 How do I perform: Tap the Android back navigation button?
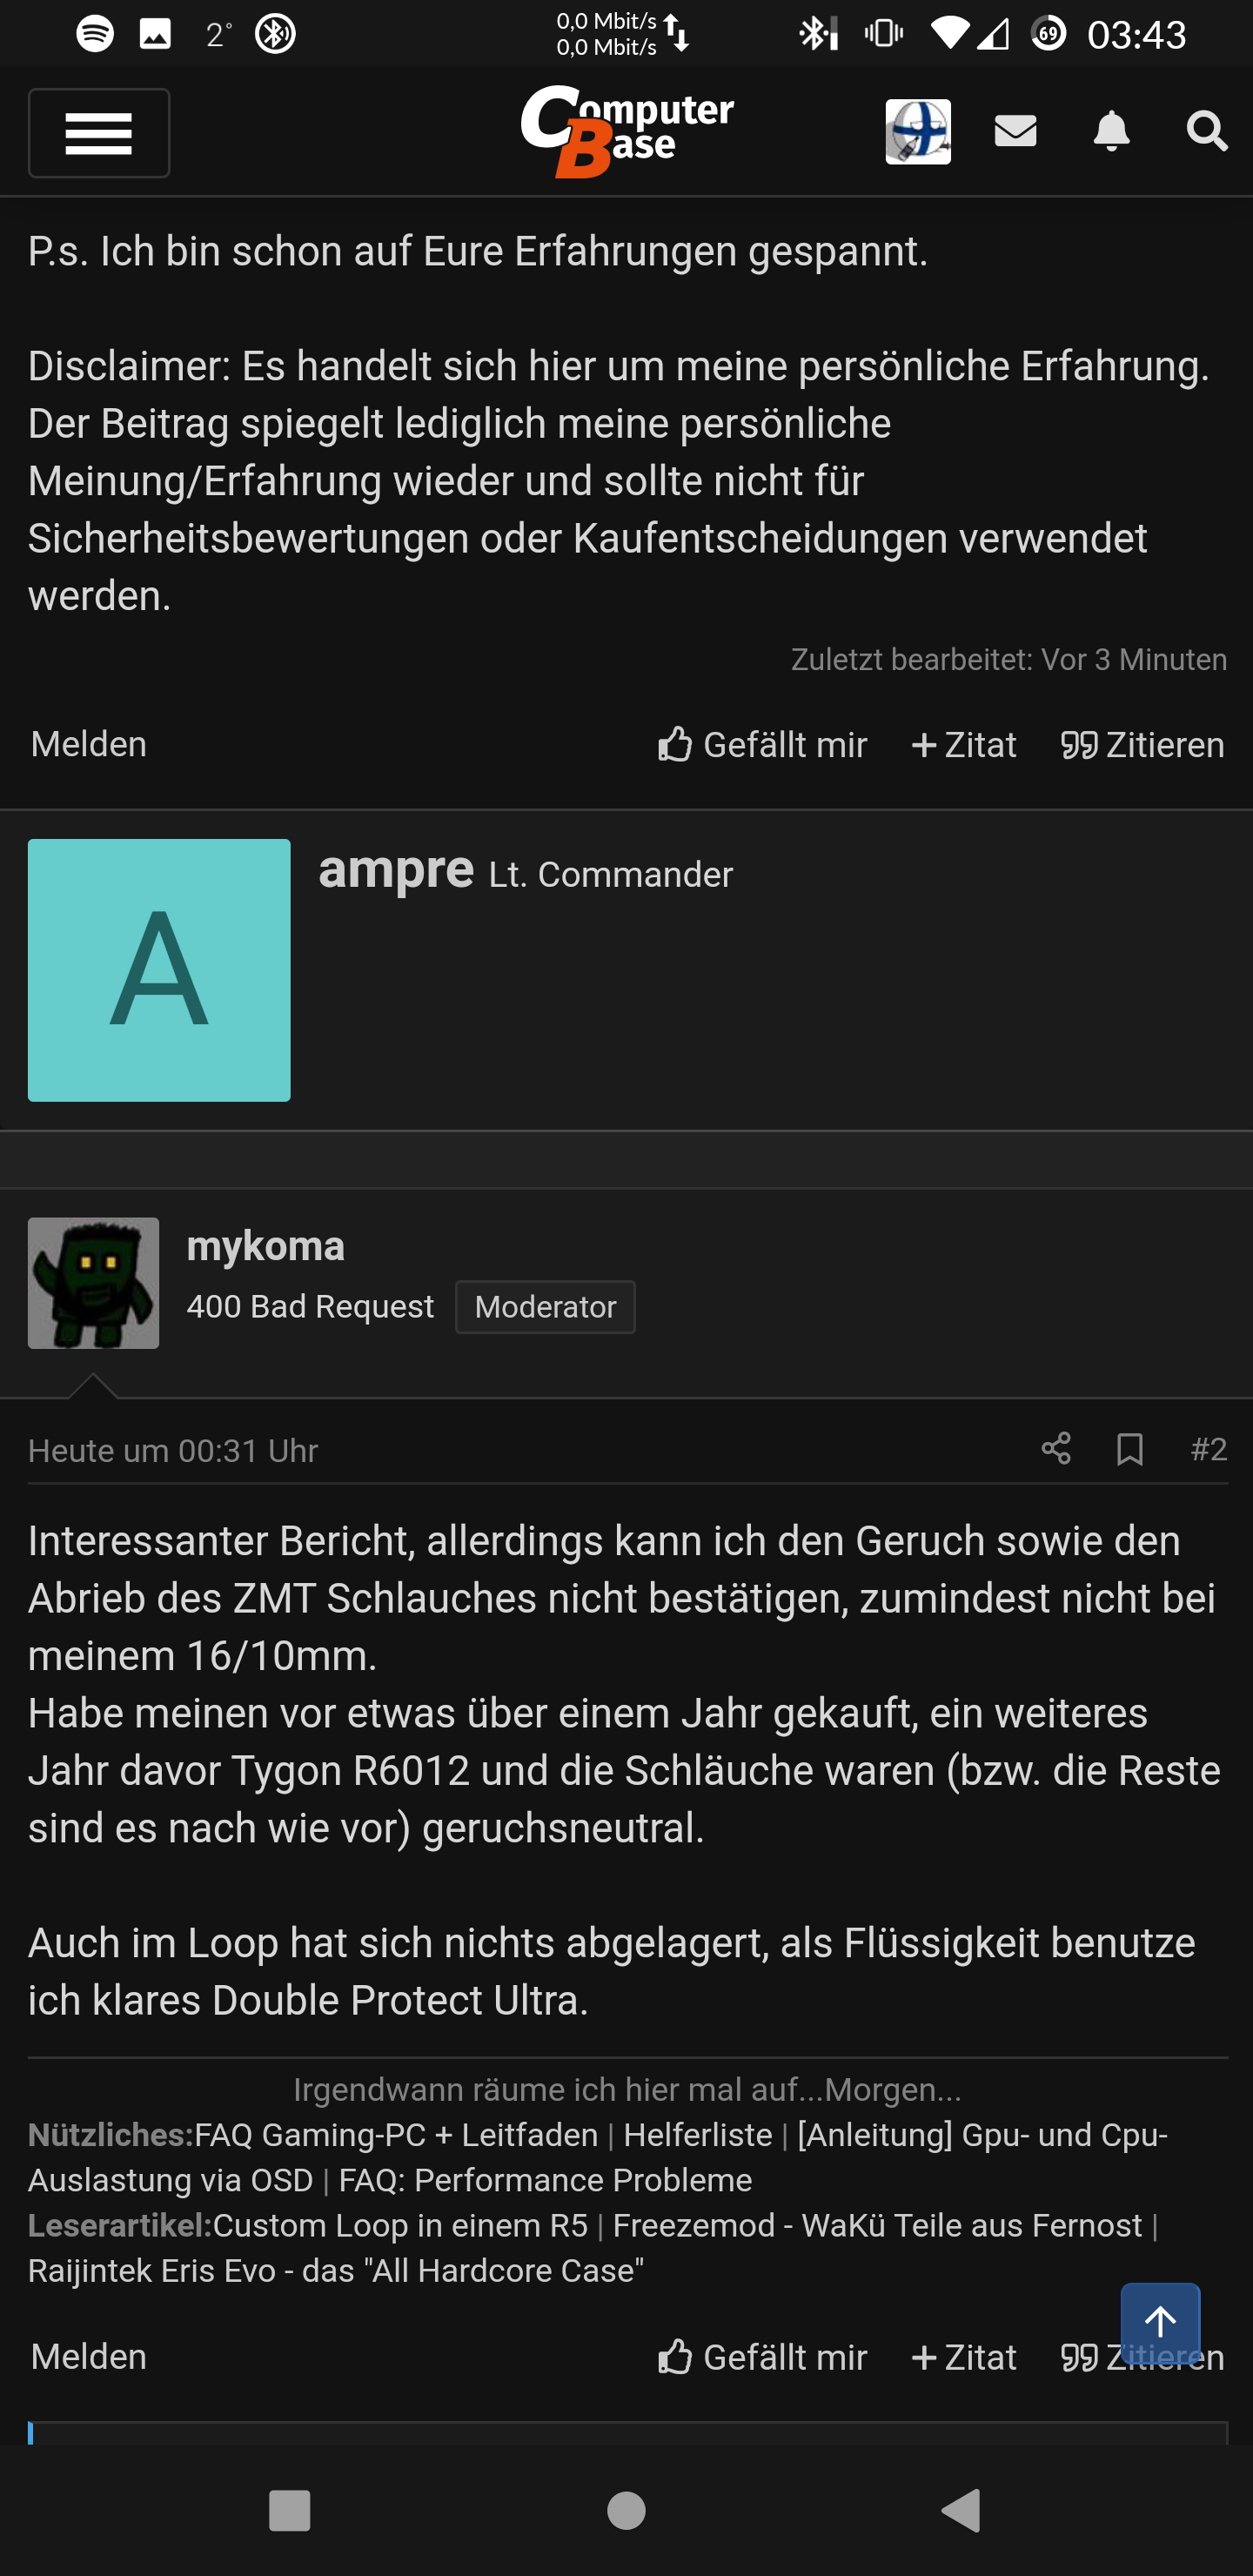tap(961, 2510)
